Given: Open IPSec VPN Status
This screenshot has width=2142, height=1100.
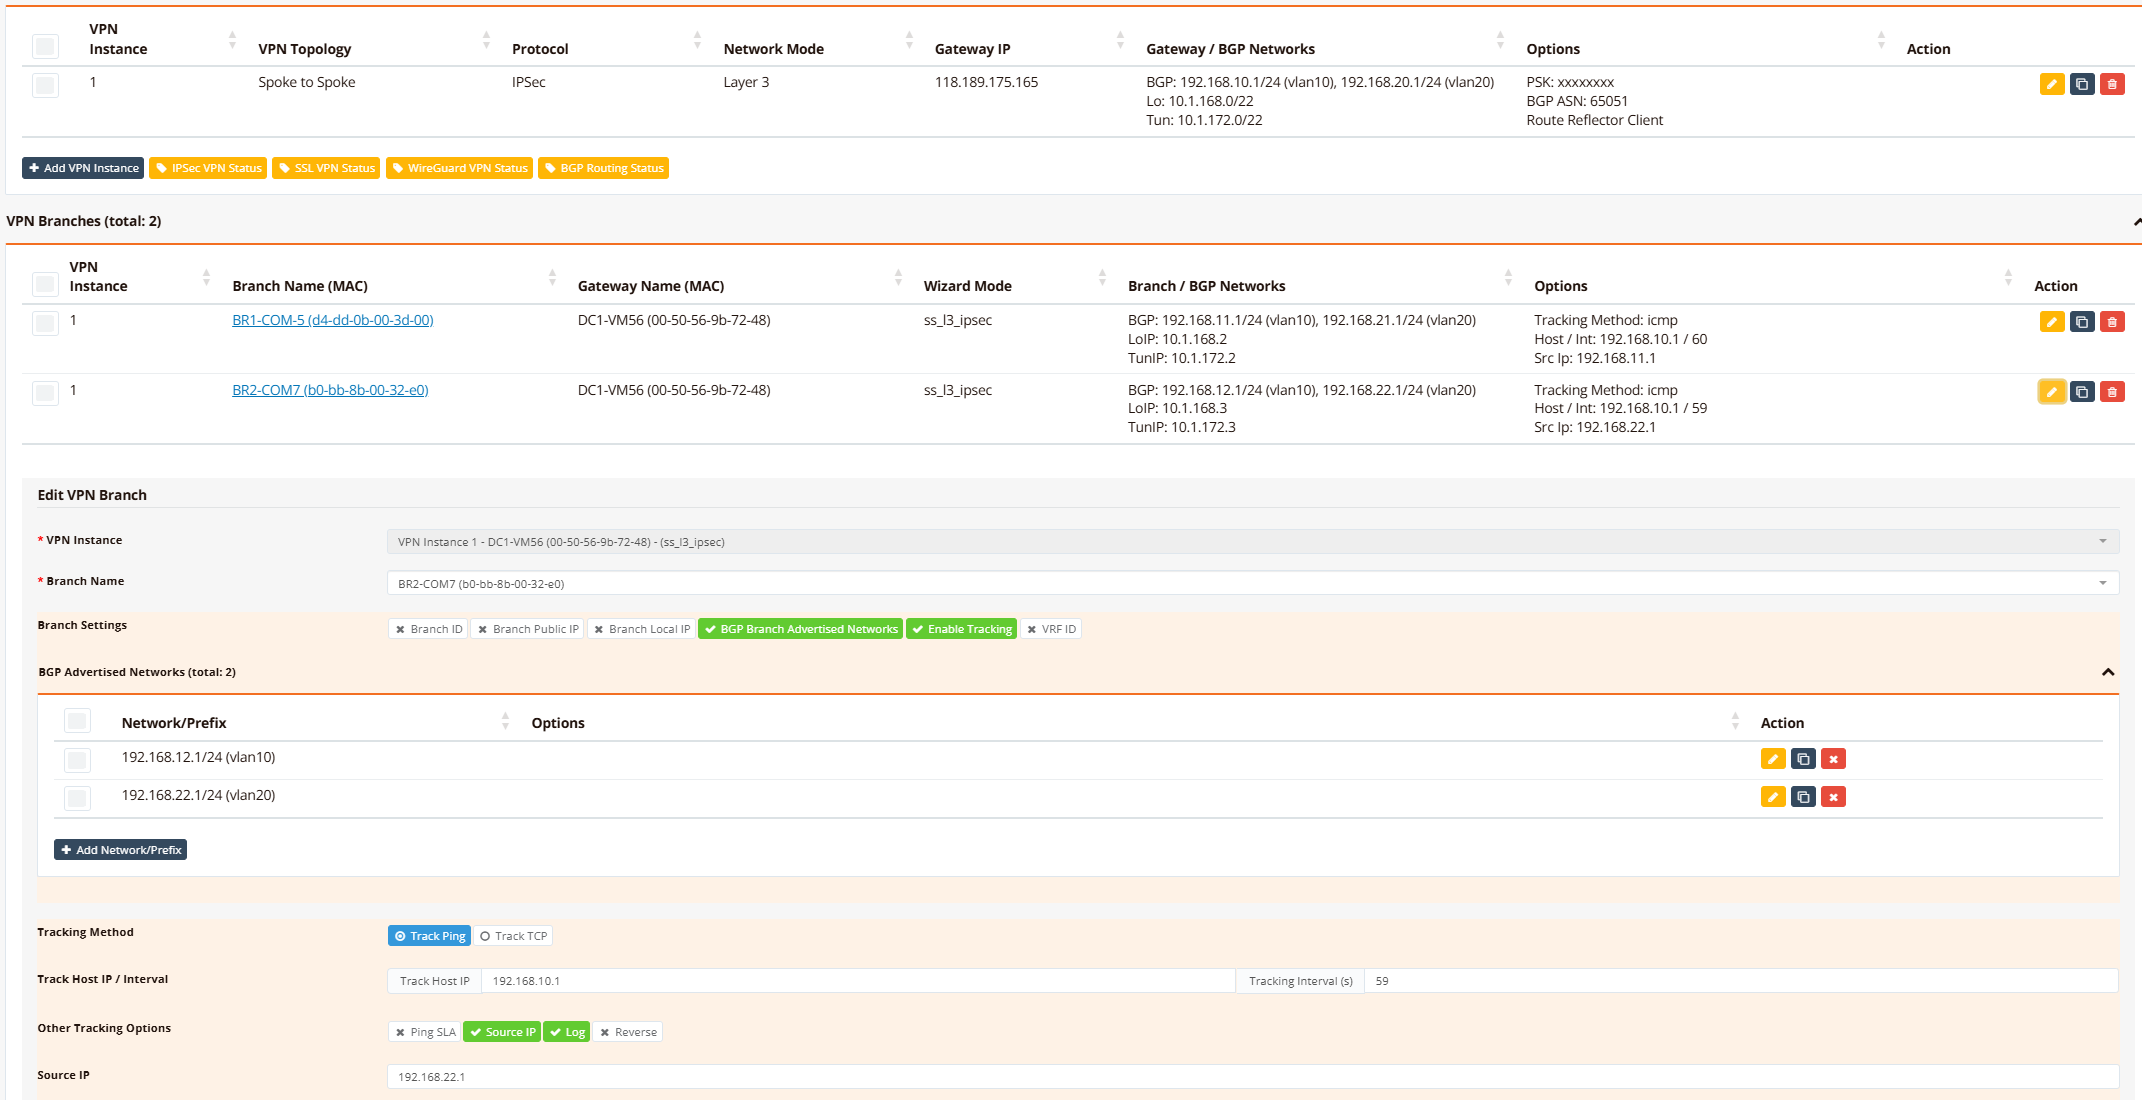Looking at the screenshot, I should coord(208,168).
